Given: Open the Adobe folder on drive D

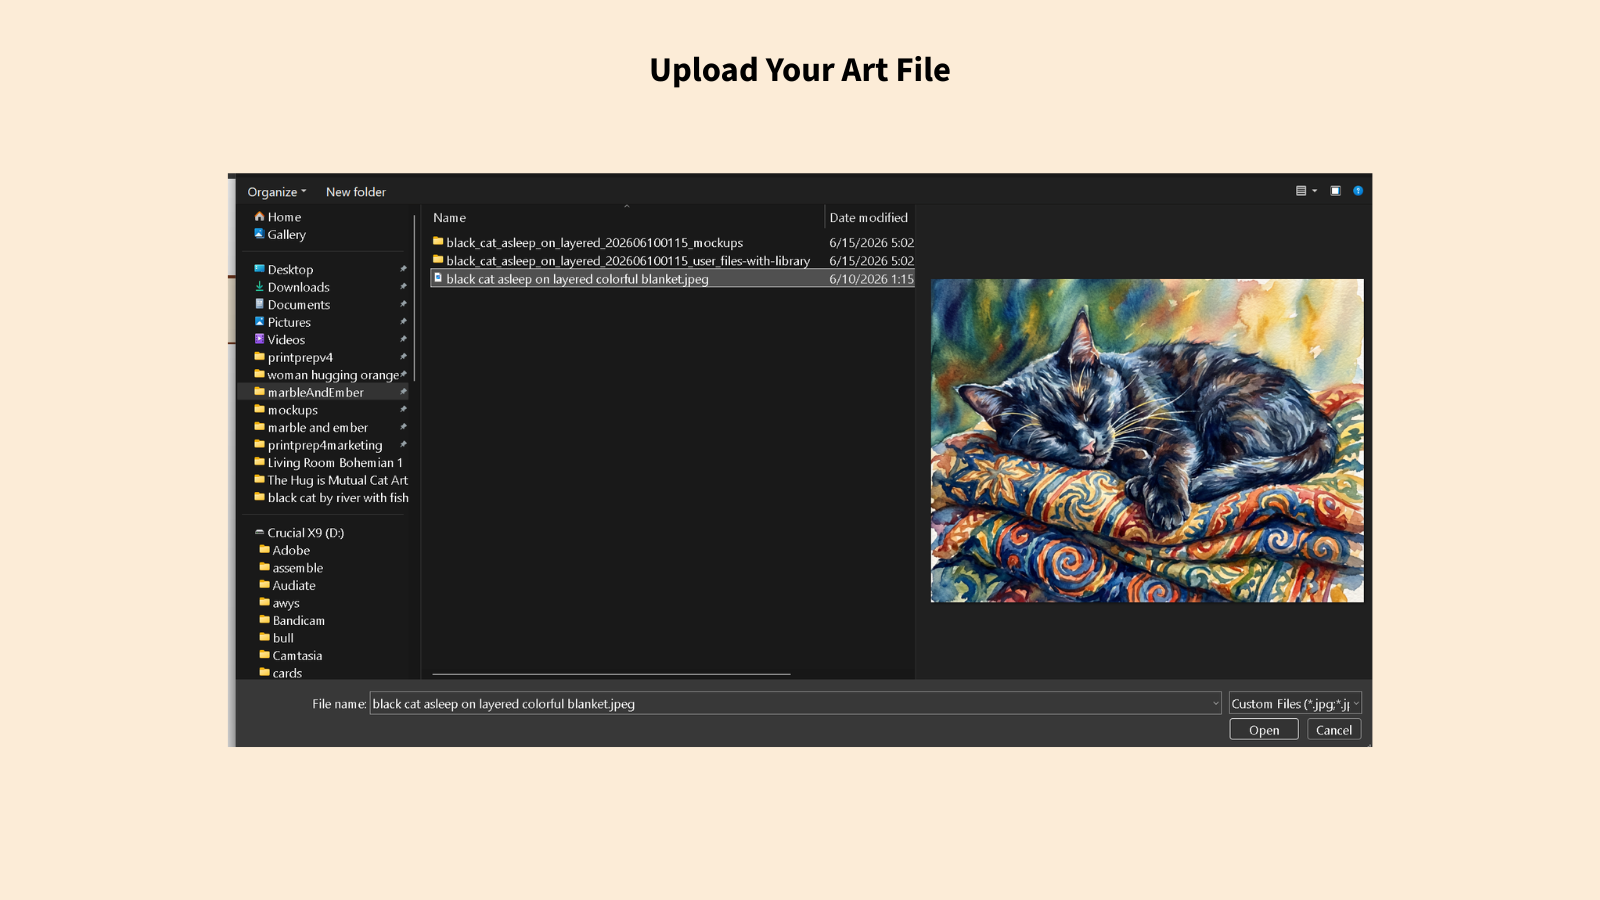Looking at the screenshot, I should click(291, 550).
